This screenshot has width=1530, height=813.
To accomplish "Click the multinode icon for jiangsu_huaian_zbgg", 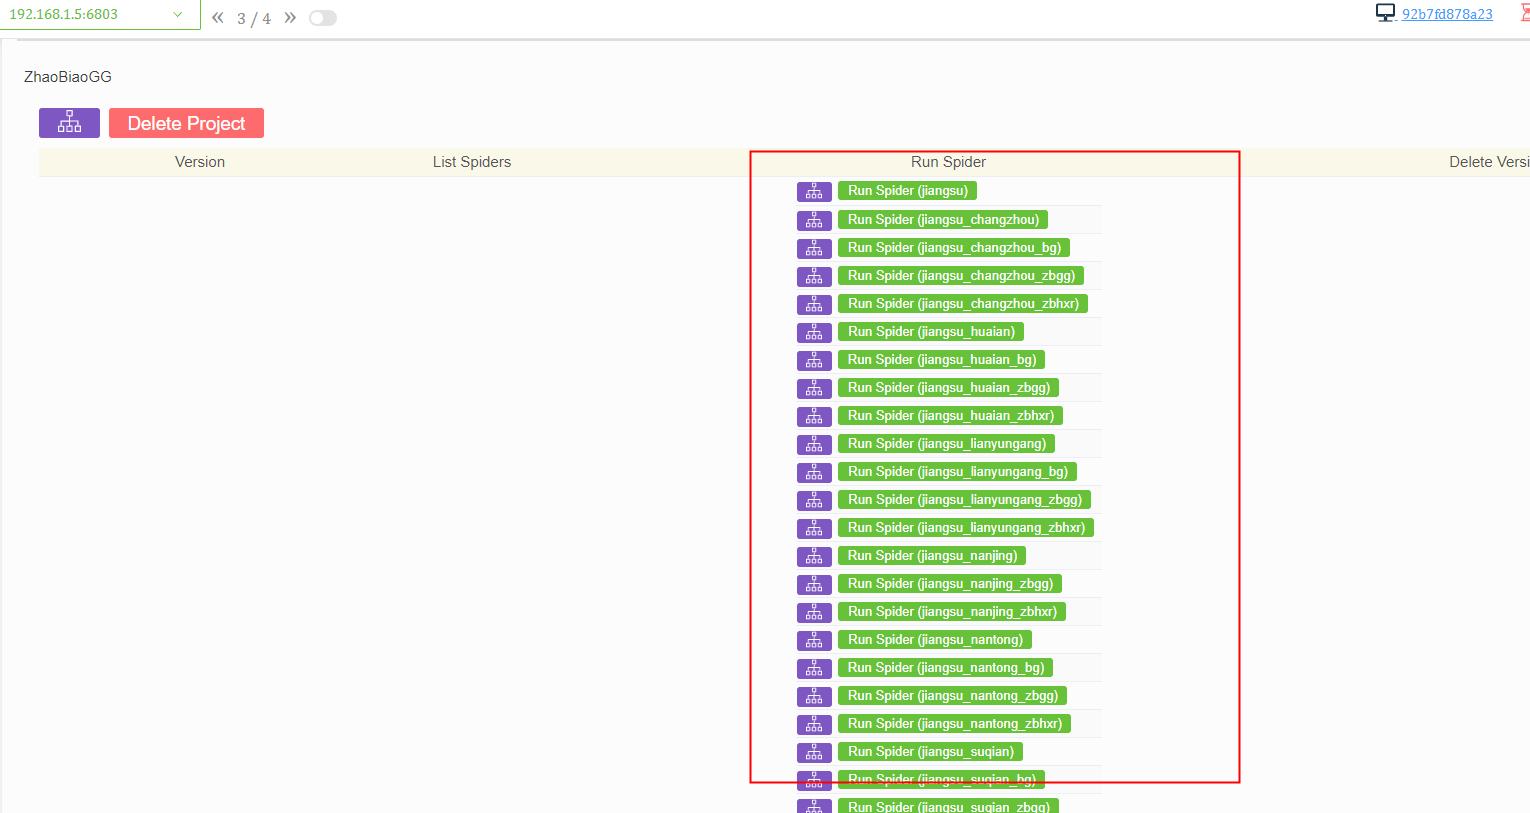I will click(x=814, y=388).
